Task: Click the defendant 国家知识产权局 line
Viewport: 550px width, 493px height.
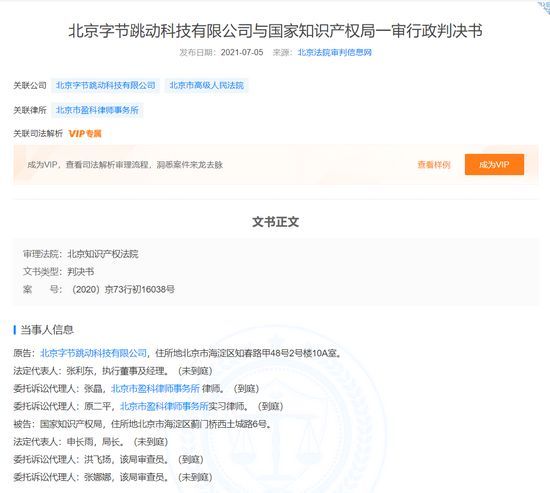Action: tap(142, 424)
